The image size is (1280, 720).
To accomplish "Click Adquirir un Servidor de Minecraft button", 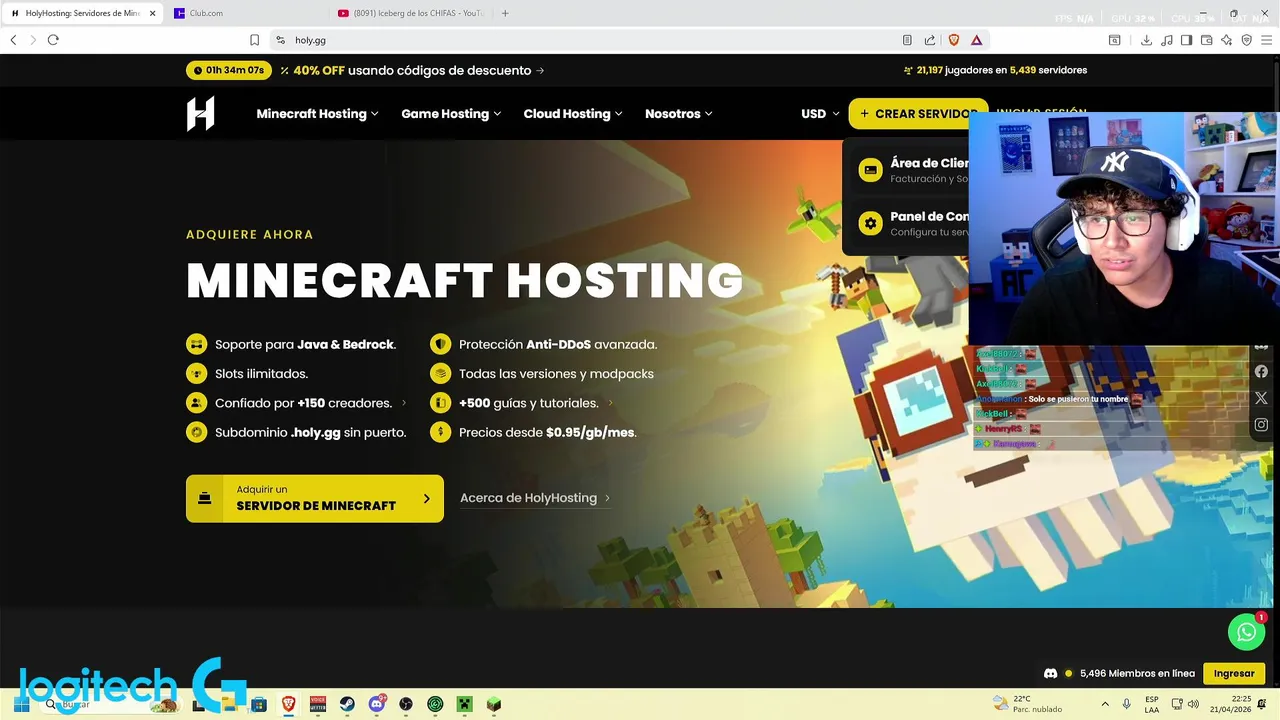I will click(x=315, y=498).
